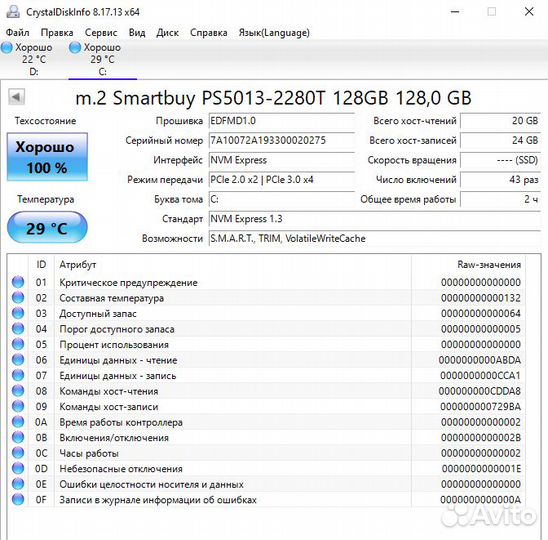Click the firmware EDFMD1.0 field
The height and width of the screenshot is (540, 548).
pyautogui.click(x=282, y=121)
